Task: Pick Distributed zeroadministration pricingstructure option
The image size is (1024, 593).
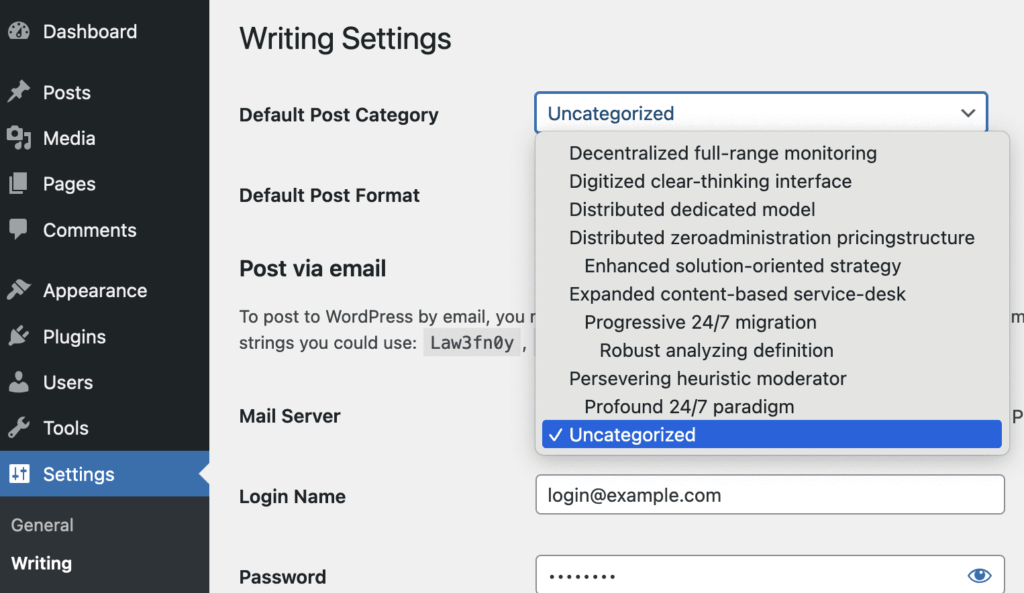Action: click(771, 237)
